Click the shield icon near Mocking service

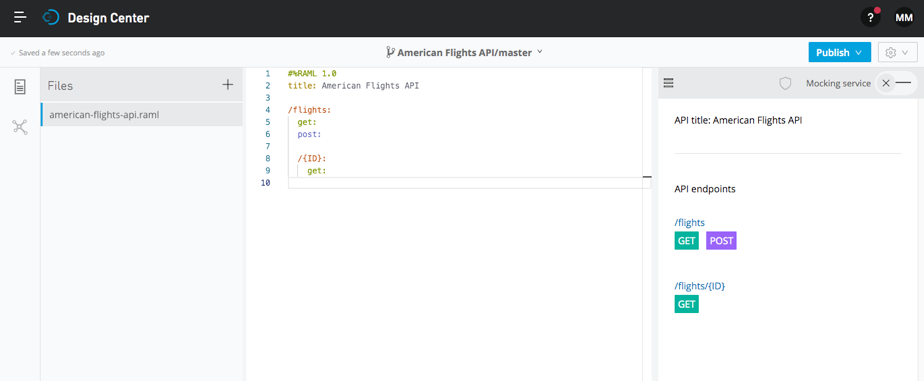click(x=785, y=84)
